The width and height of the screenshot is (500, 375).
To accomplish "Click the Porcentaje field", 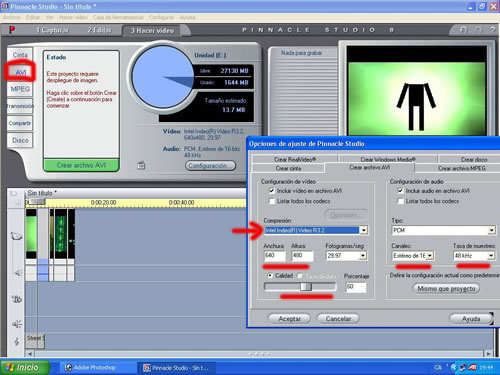I will (356, 287).
